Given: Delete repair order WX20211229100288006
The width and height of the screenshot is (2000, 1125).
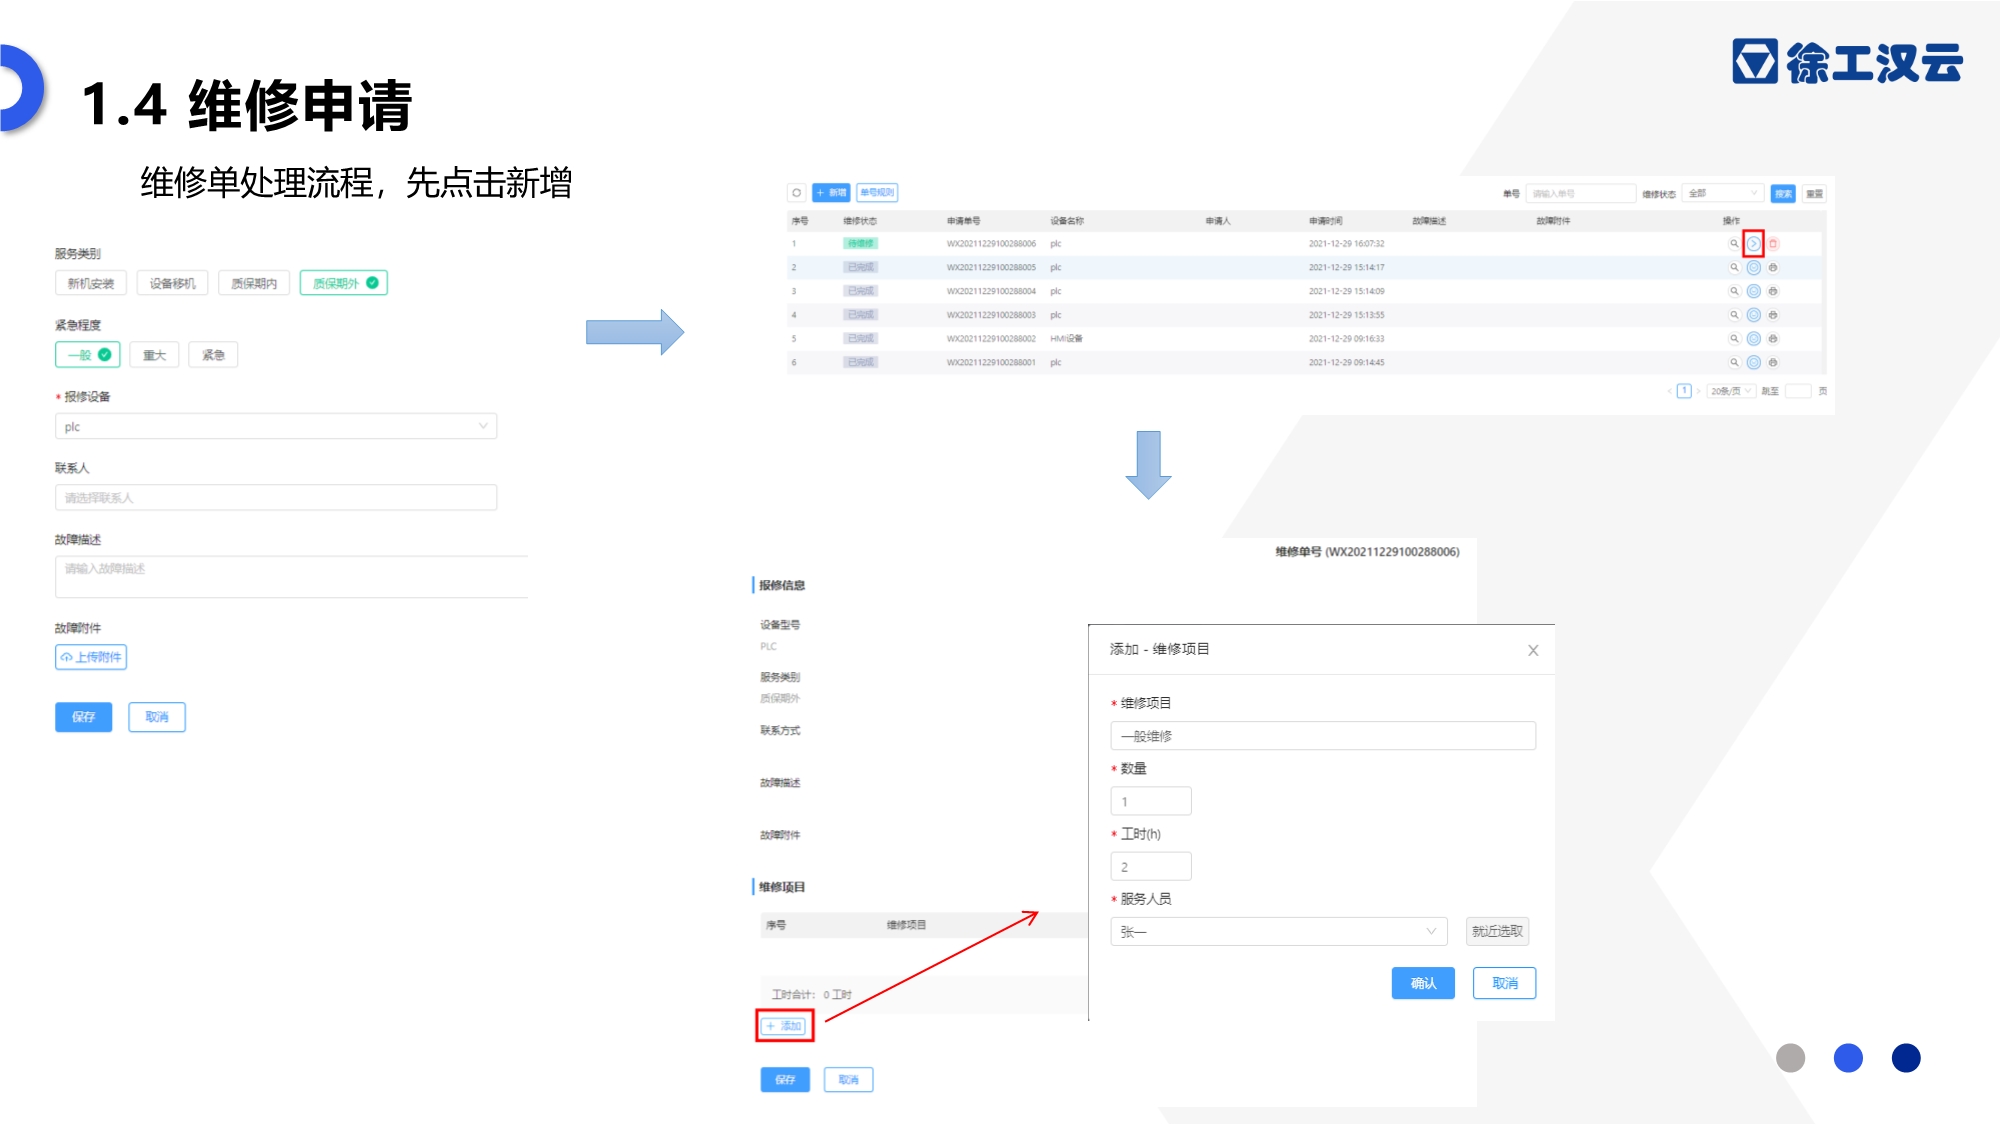Looking at the screenshot, I should click(1773, 243).
